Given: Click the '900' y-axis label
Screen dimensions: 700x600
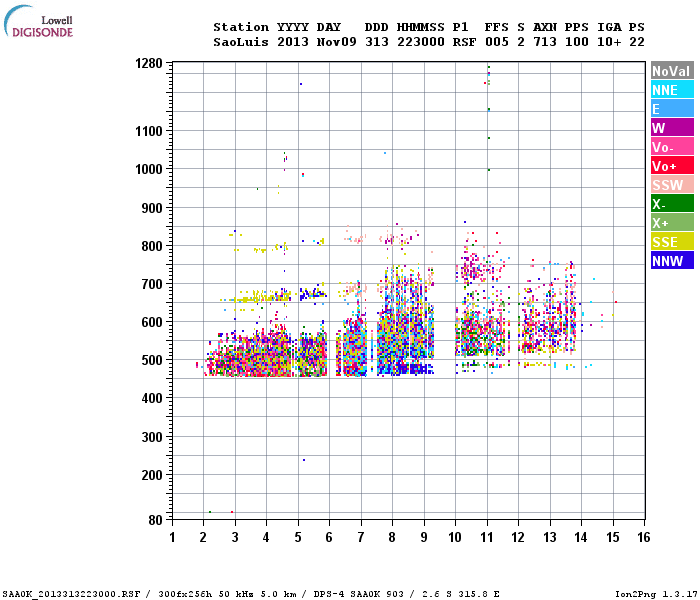Looking at the screenshot, I should [x=152, y=208].
